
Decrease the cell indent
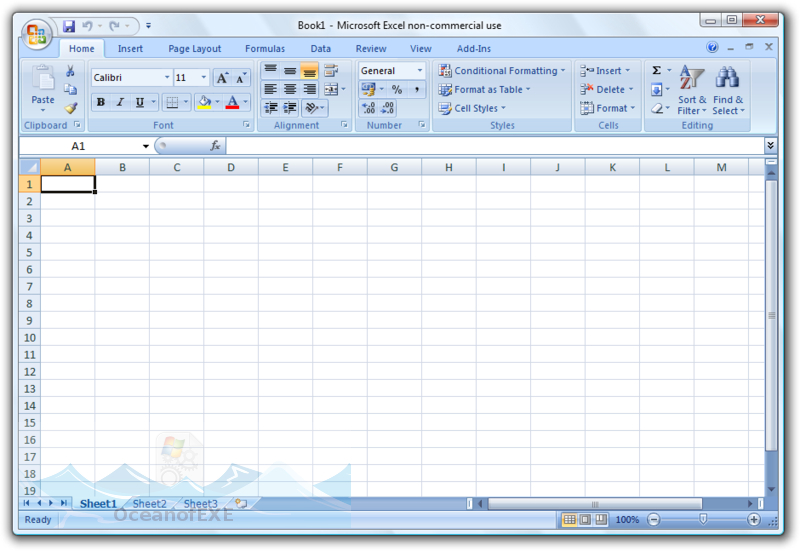270,108
